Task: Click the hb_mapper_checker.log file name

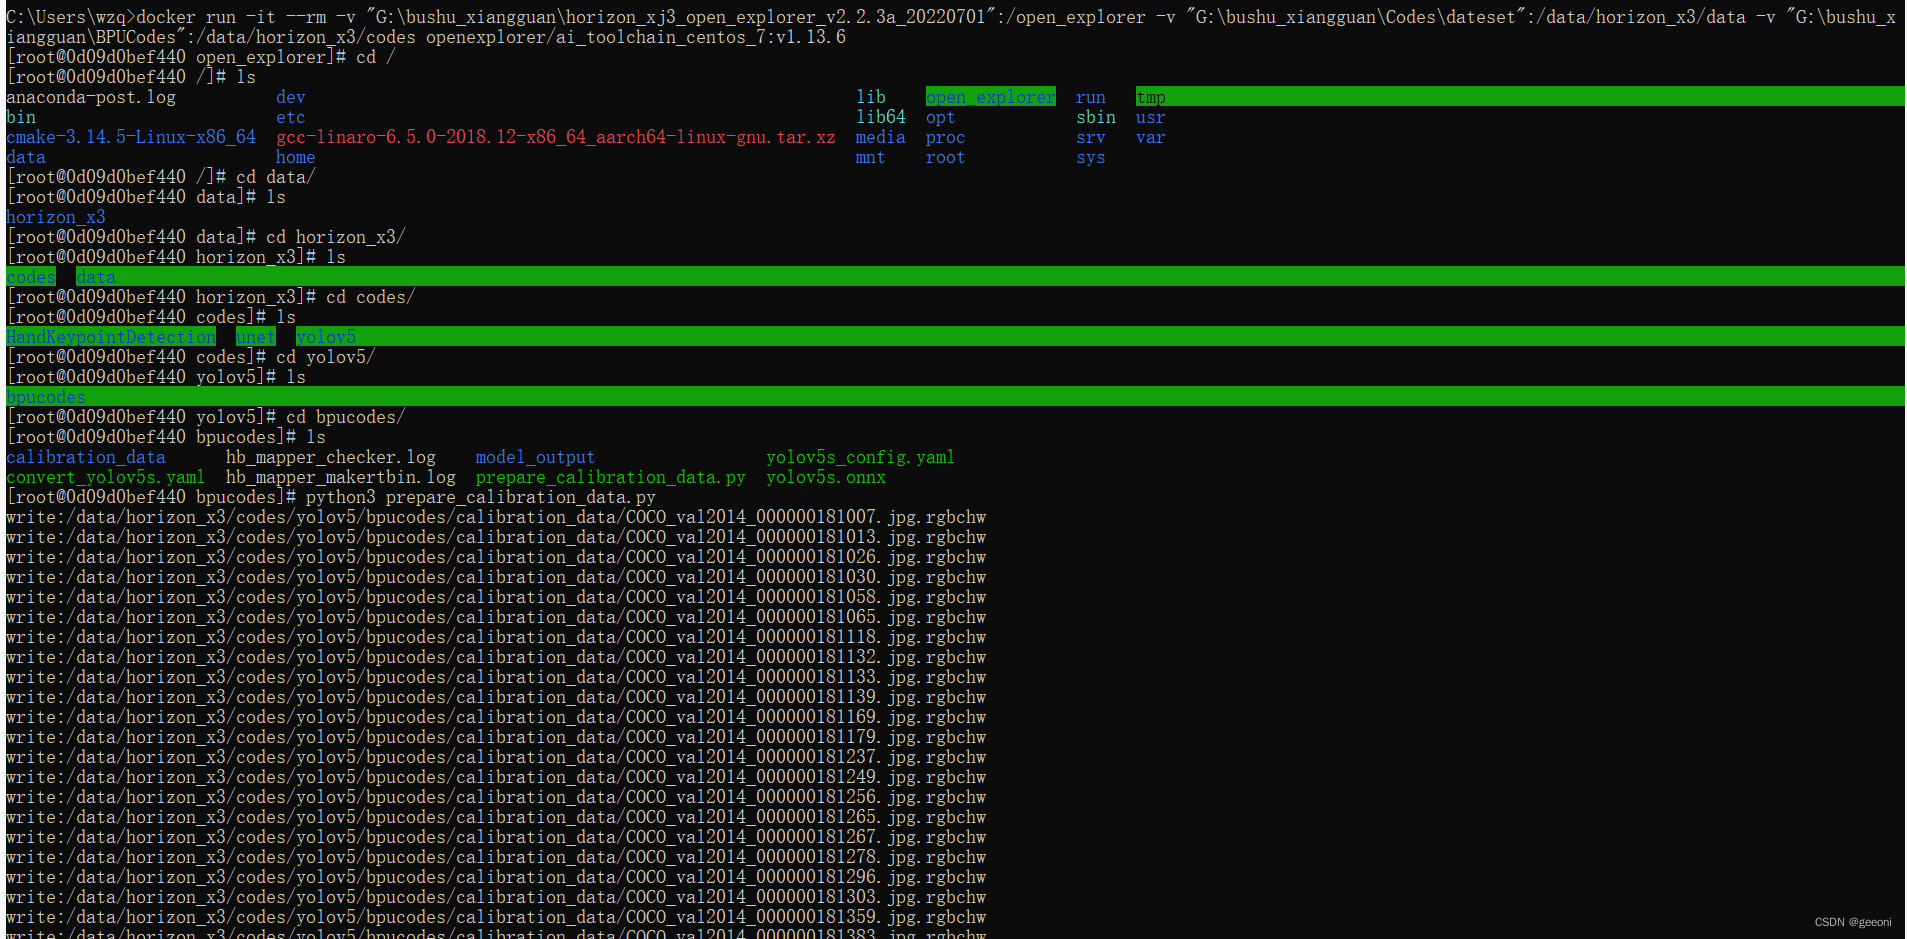Action: click(x=331, y=457)
